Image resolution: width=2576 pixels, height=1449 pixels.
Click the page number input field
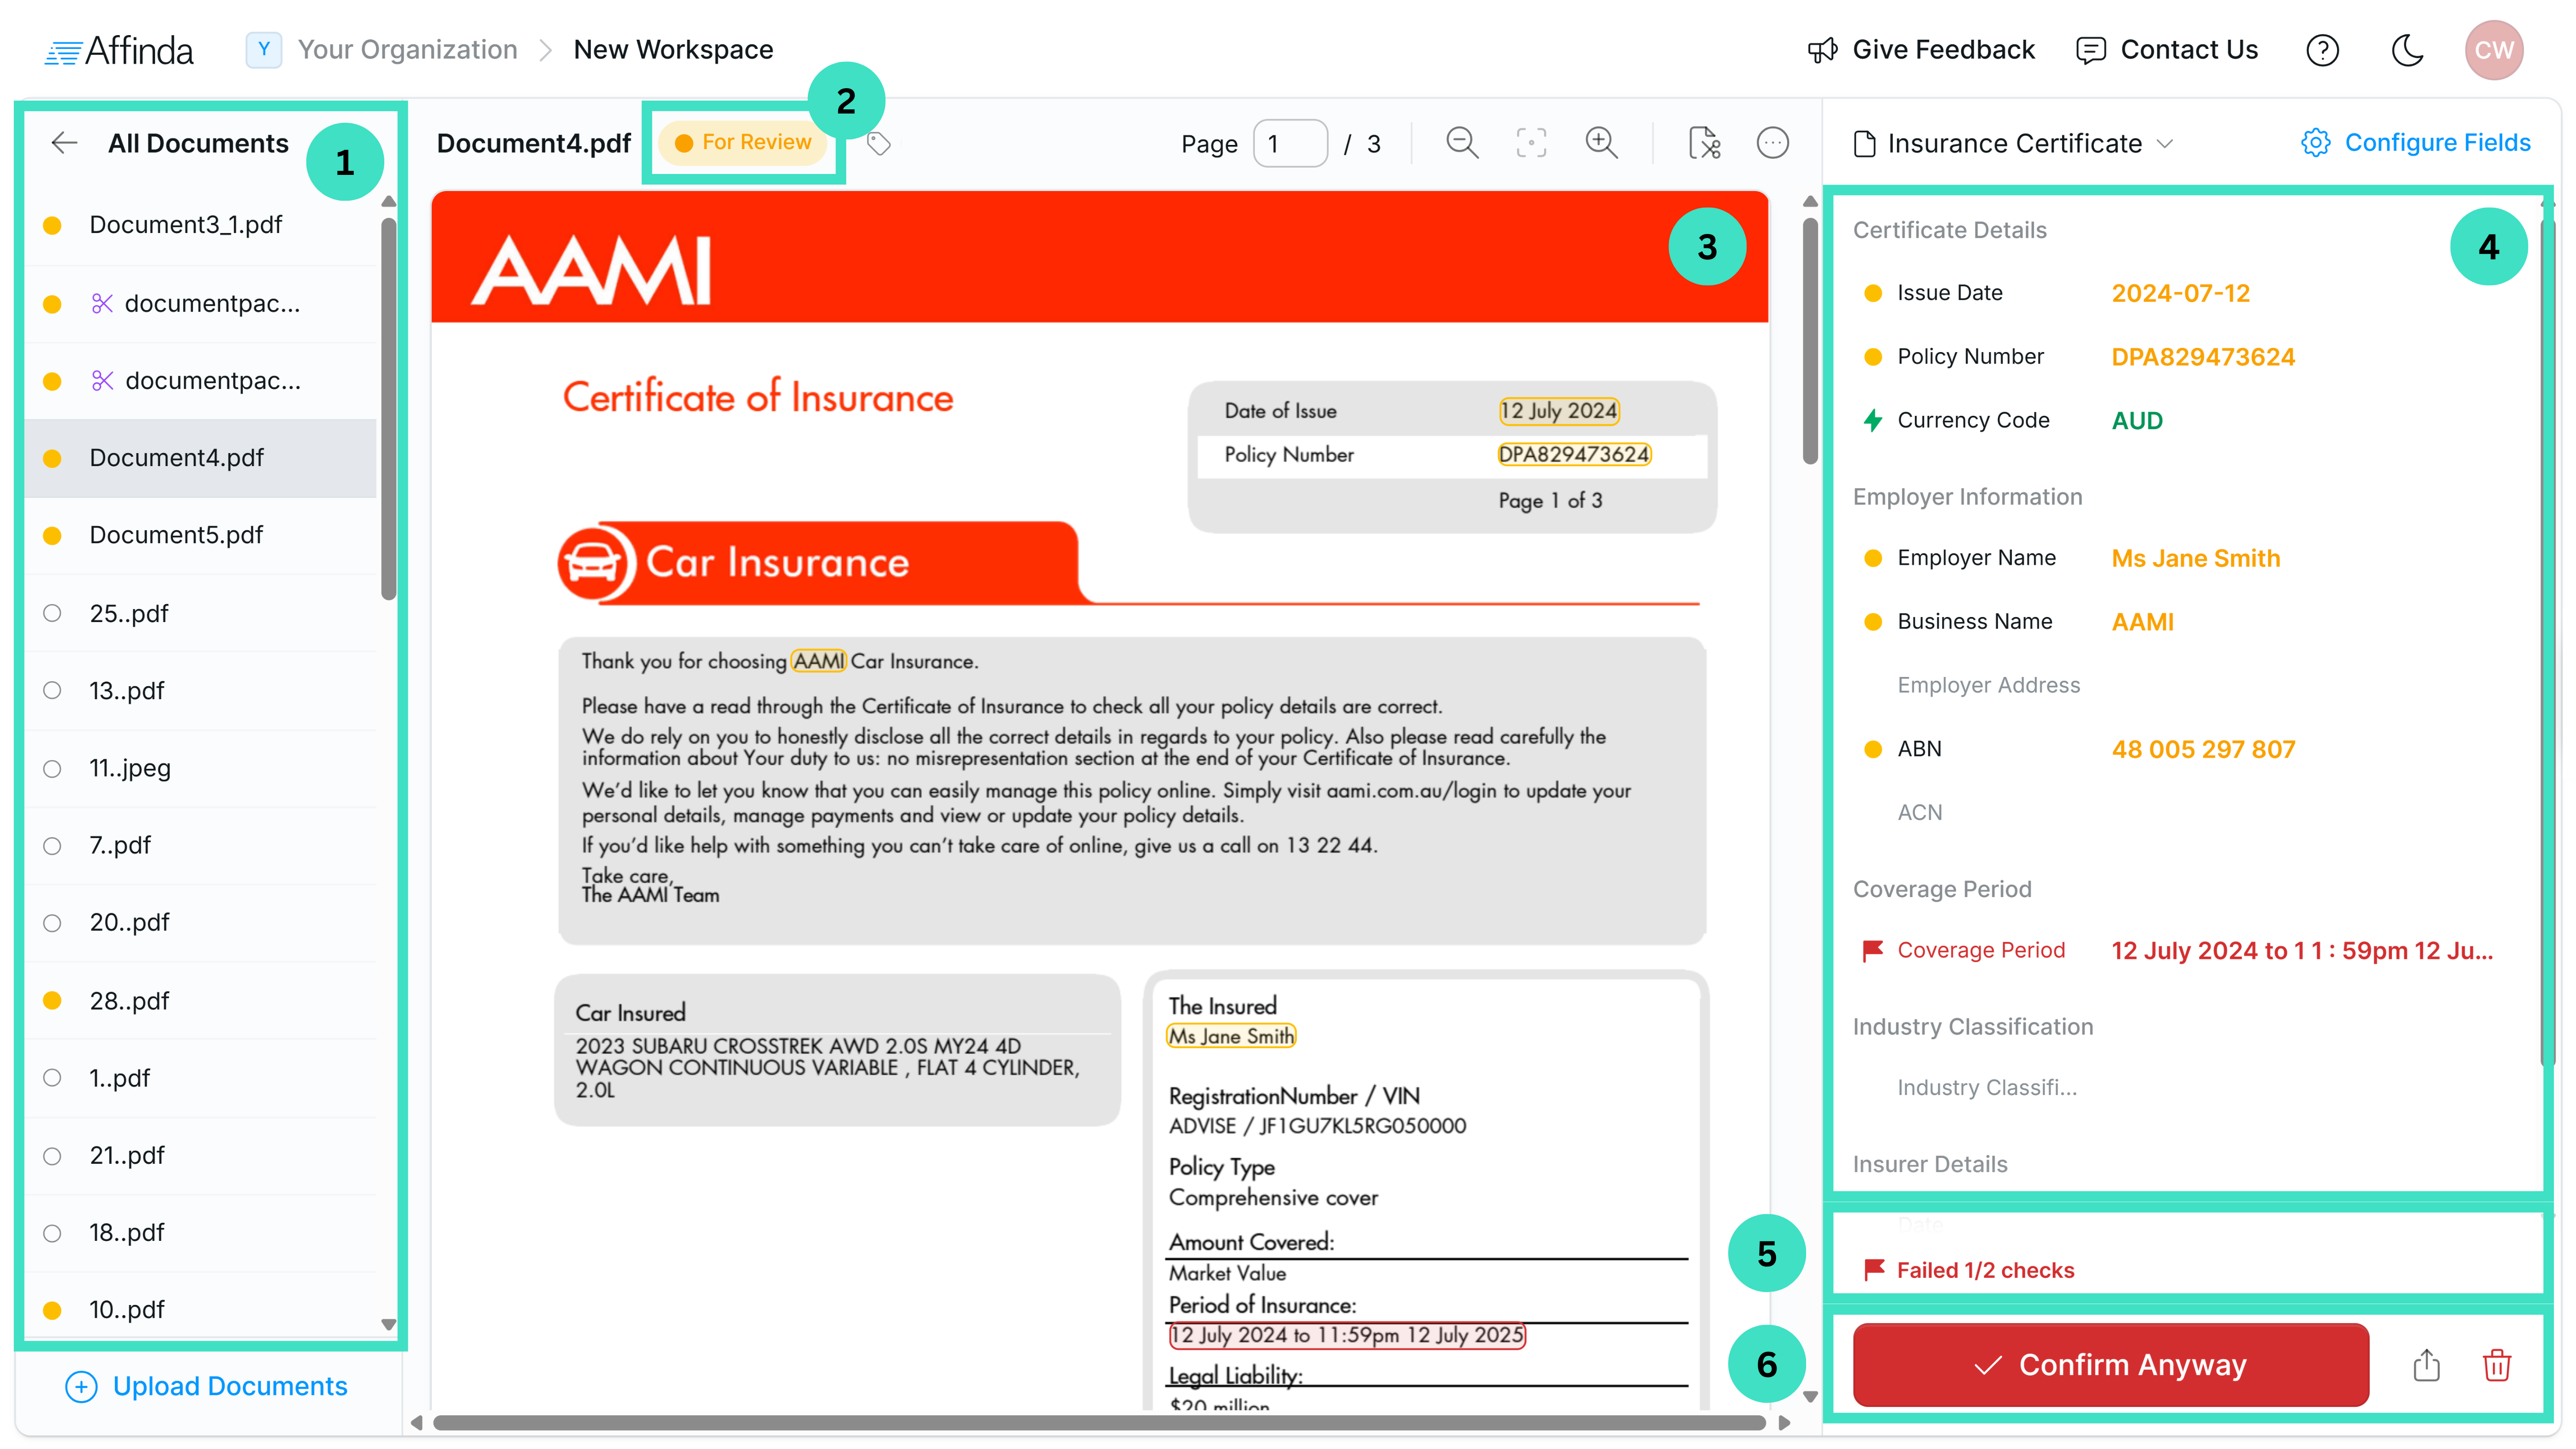click(x=1289, y=144)
